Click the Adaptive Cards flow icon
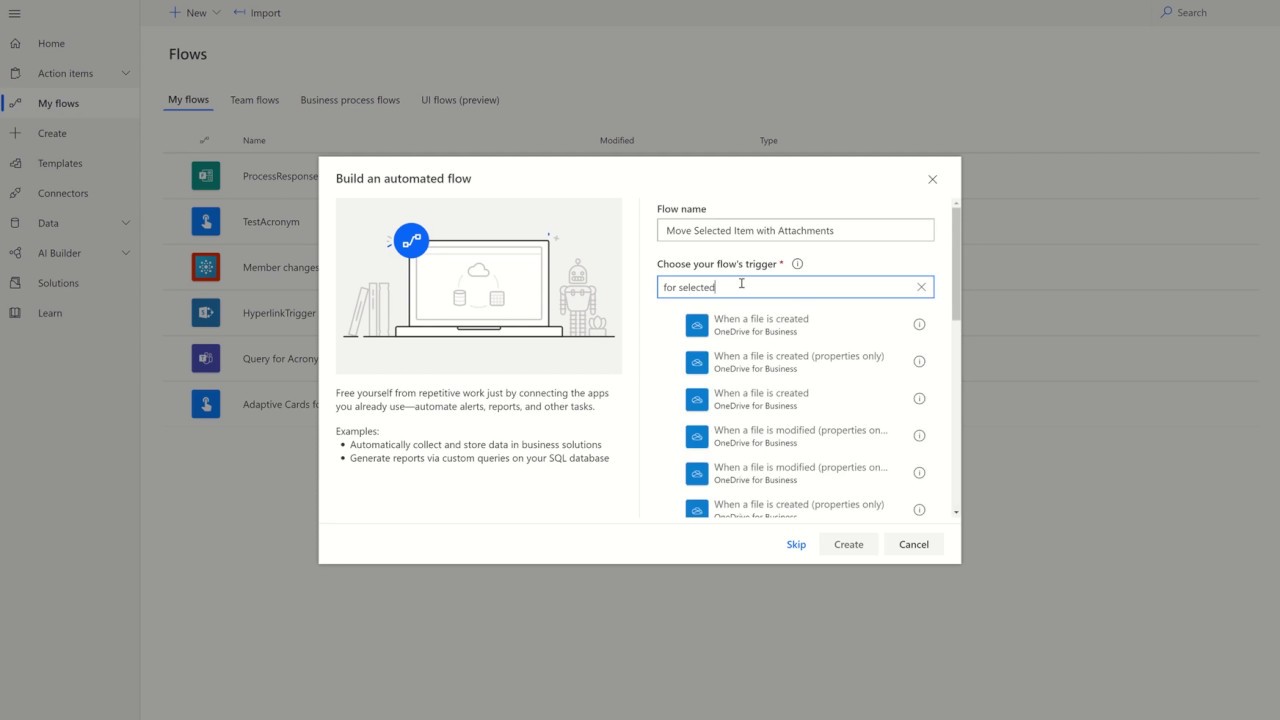Viewport: 1280px width, 720px height. pyautogui.click(x=206, y=404)
